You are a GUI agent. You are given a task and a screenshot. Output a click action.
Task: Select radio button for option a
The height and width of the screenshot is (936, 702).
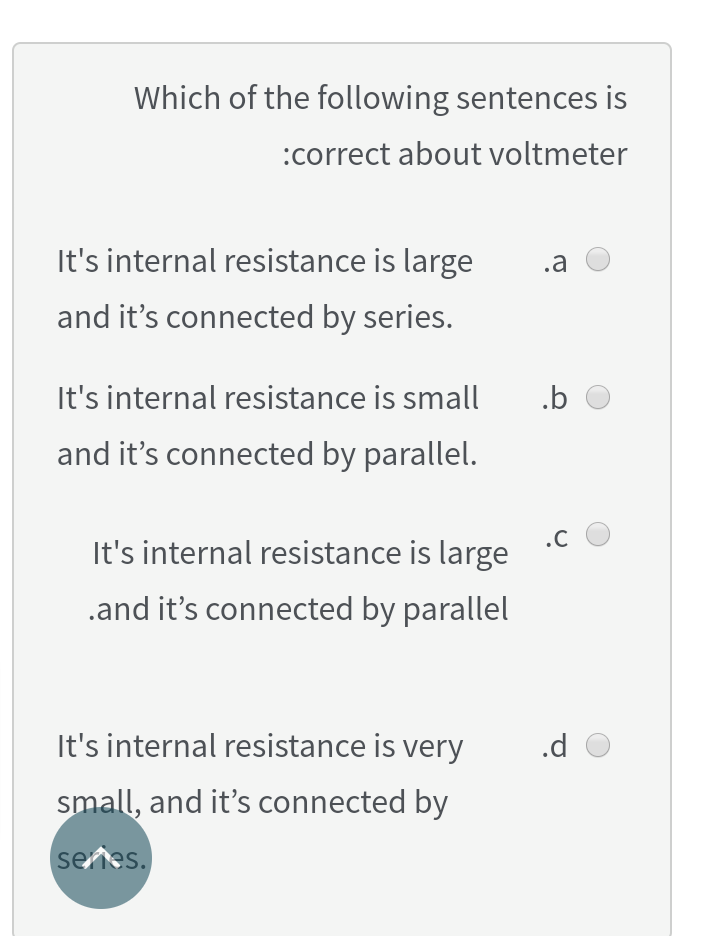597,260
